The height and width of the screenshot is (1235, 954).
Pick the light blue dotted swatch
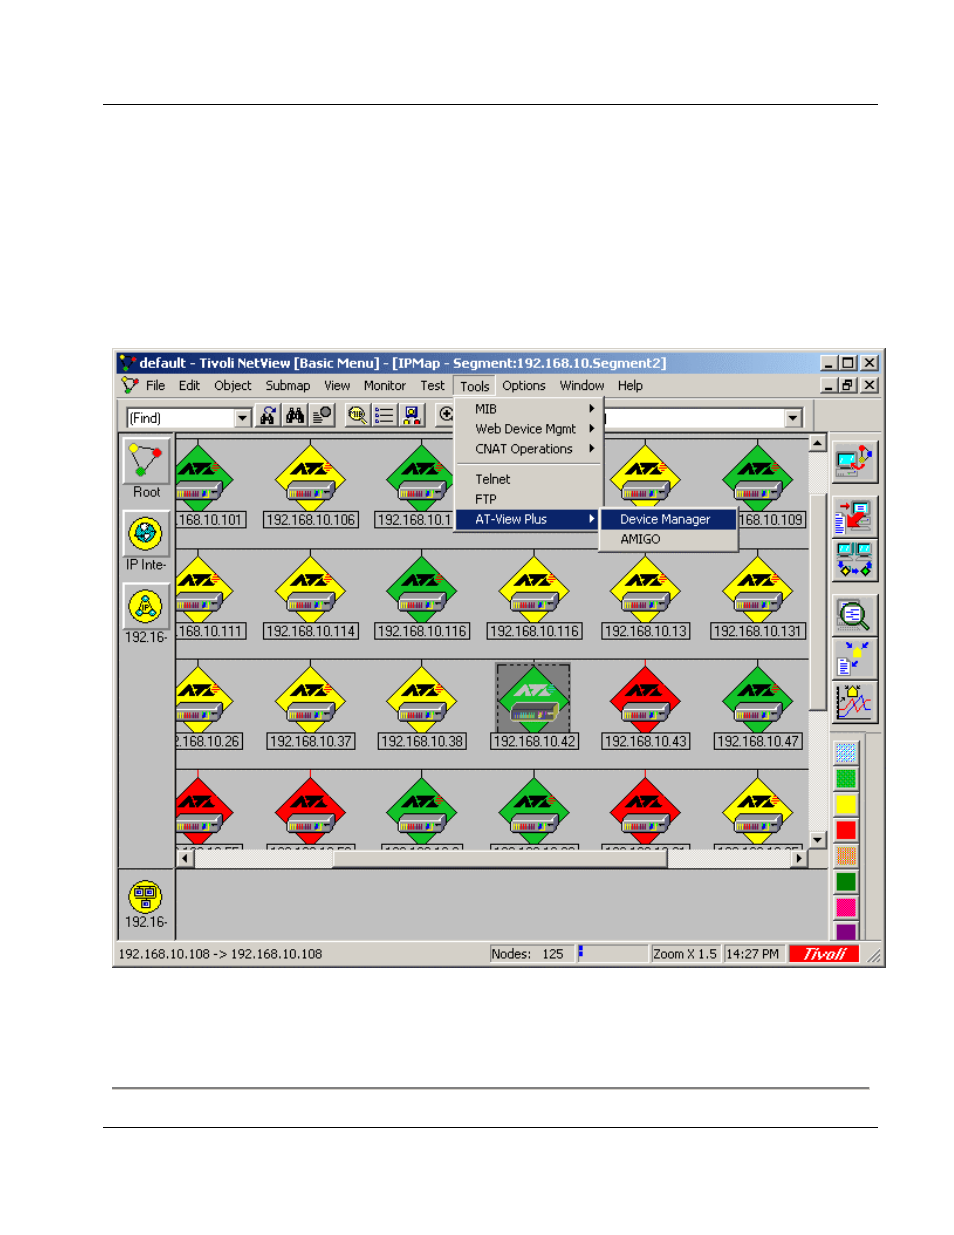846,753
